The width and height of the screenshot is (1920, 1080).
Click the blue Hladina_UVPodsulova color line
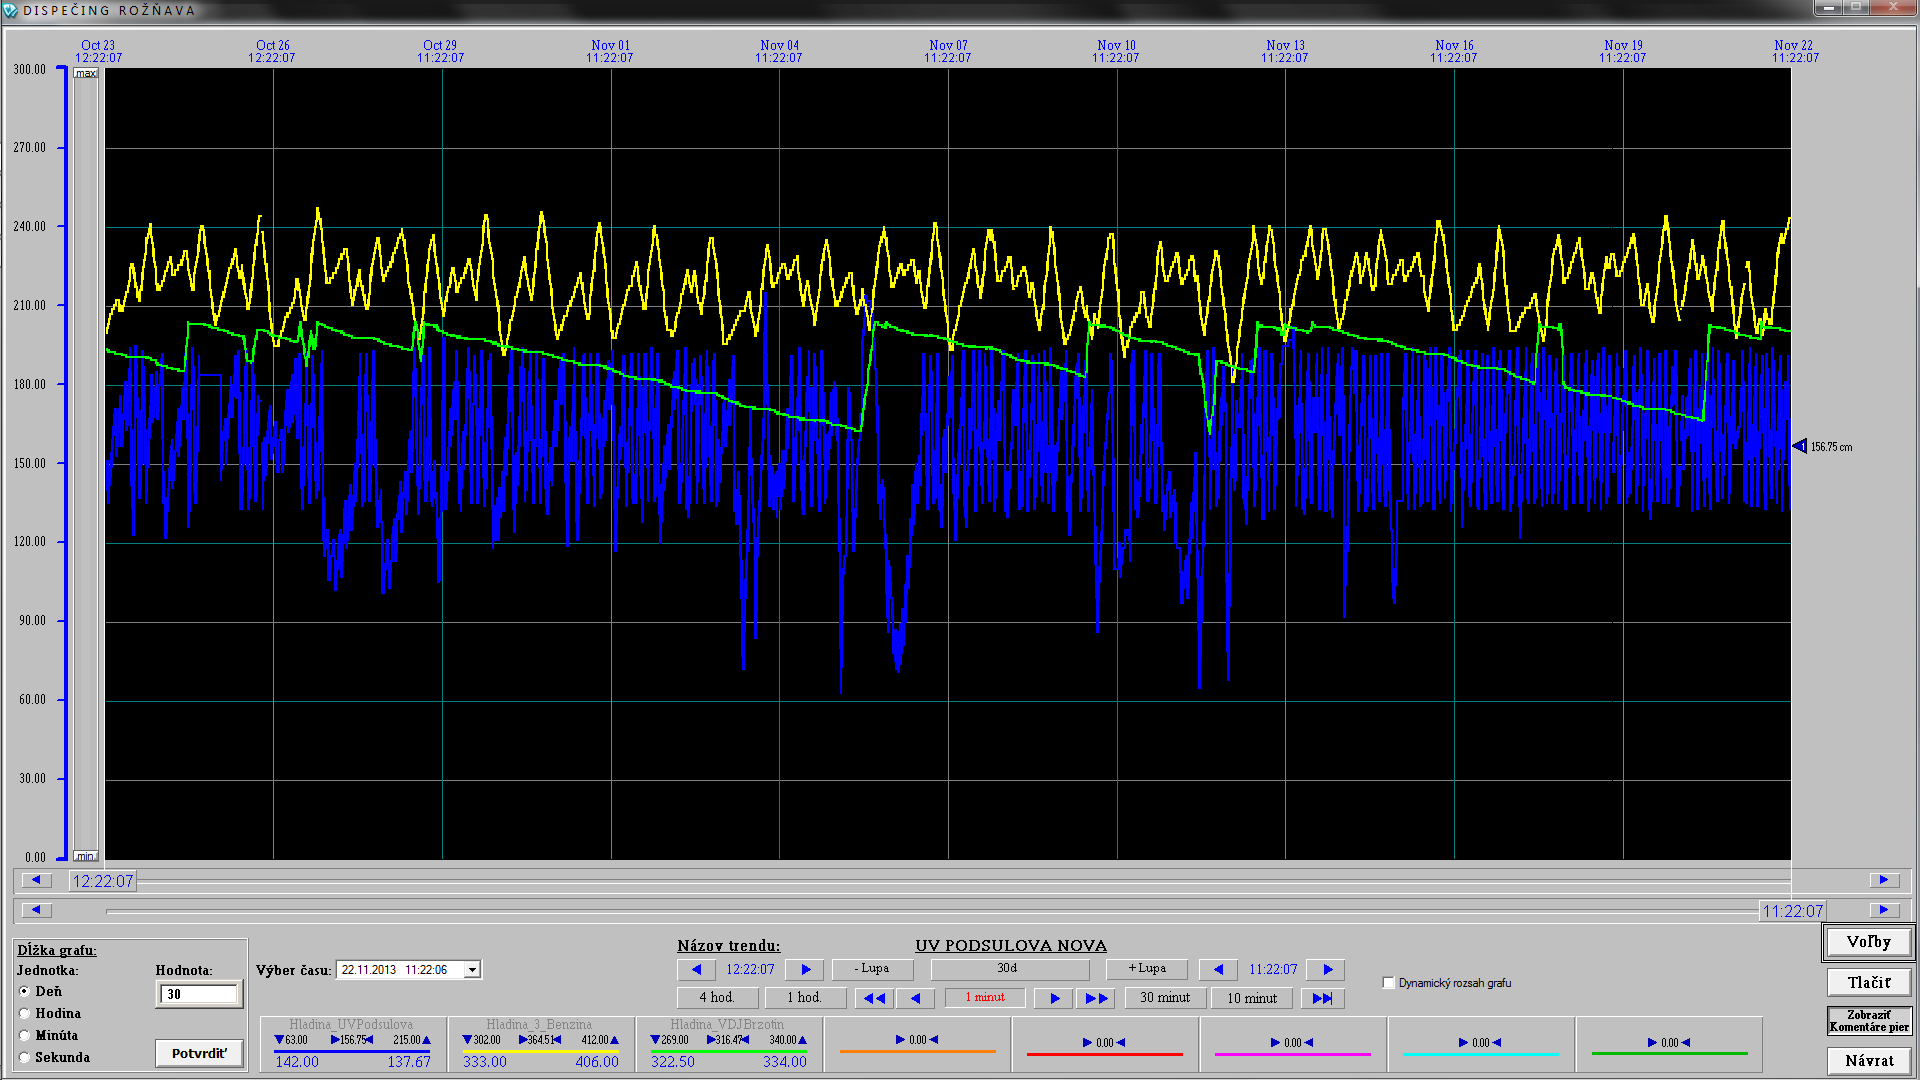coord(352,1051)
